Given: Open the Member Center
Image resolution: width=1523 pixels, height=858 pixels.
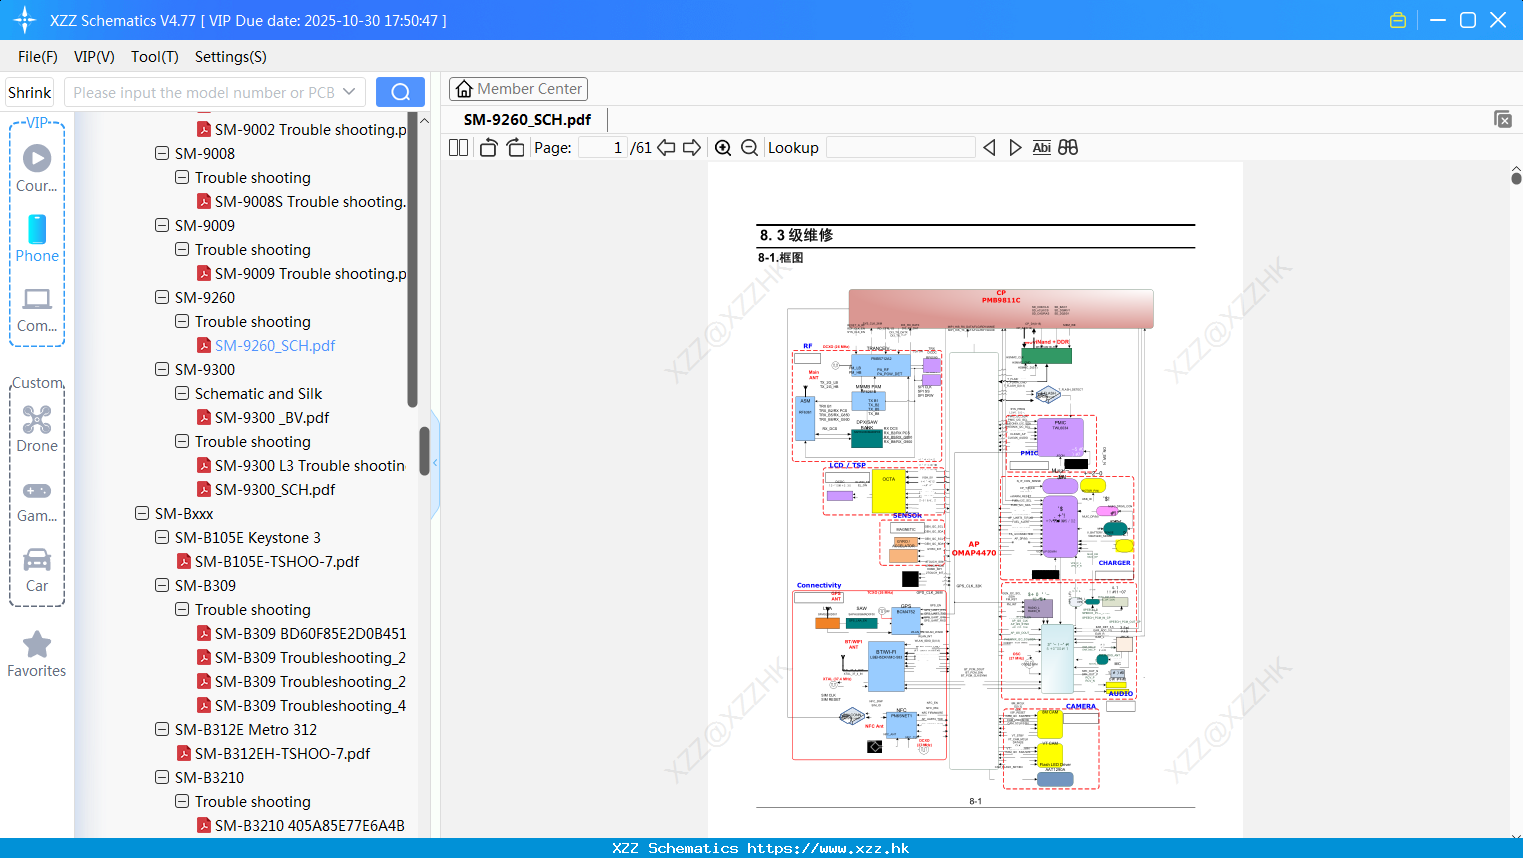Looking at the screenshot, I should point(518,89).
